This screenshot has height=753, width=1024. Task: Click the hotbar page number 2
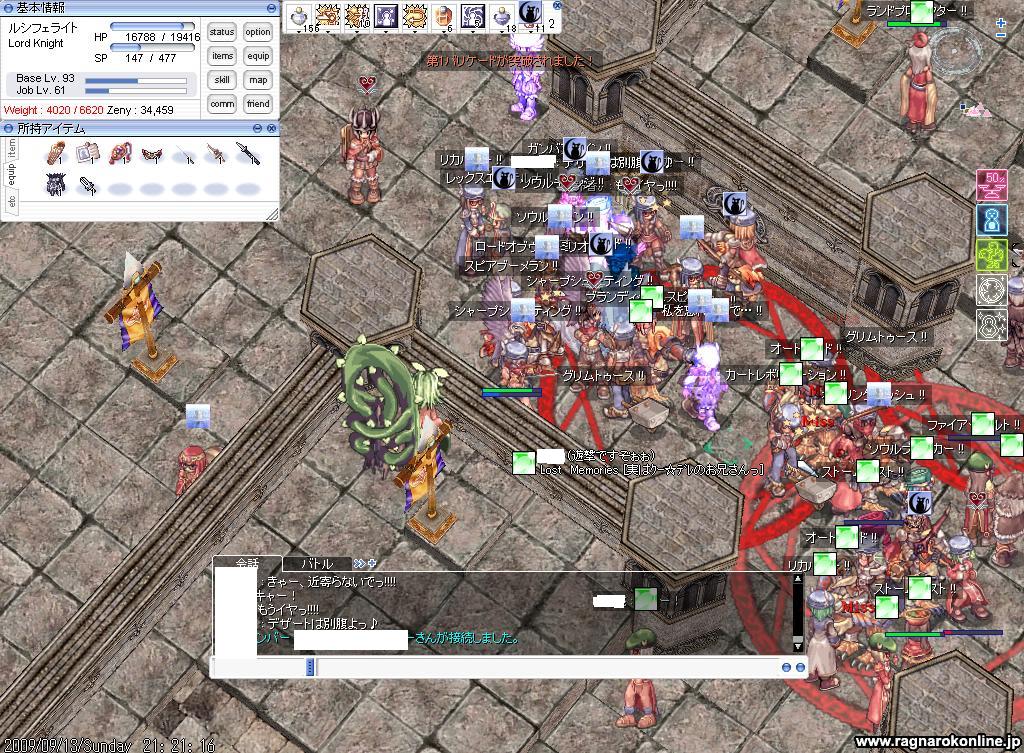pos(552,24)
